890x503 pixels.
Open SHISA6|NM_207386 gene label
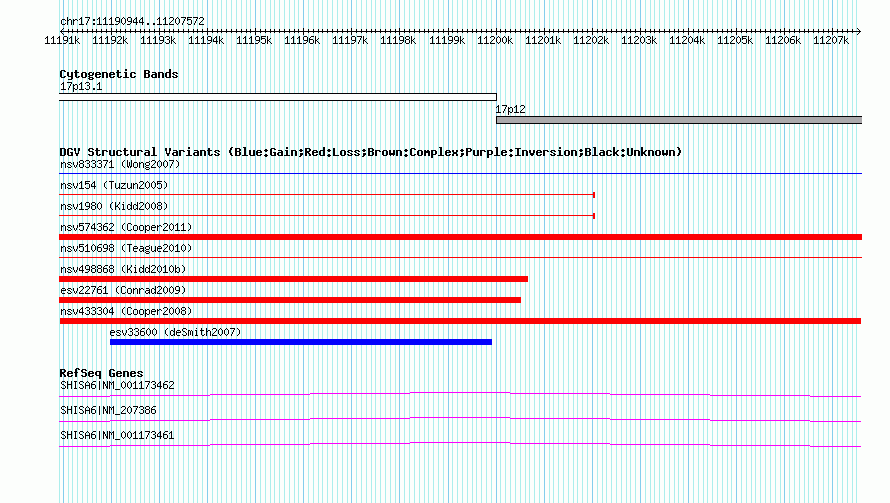(x=108, y=410)
